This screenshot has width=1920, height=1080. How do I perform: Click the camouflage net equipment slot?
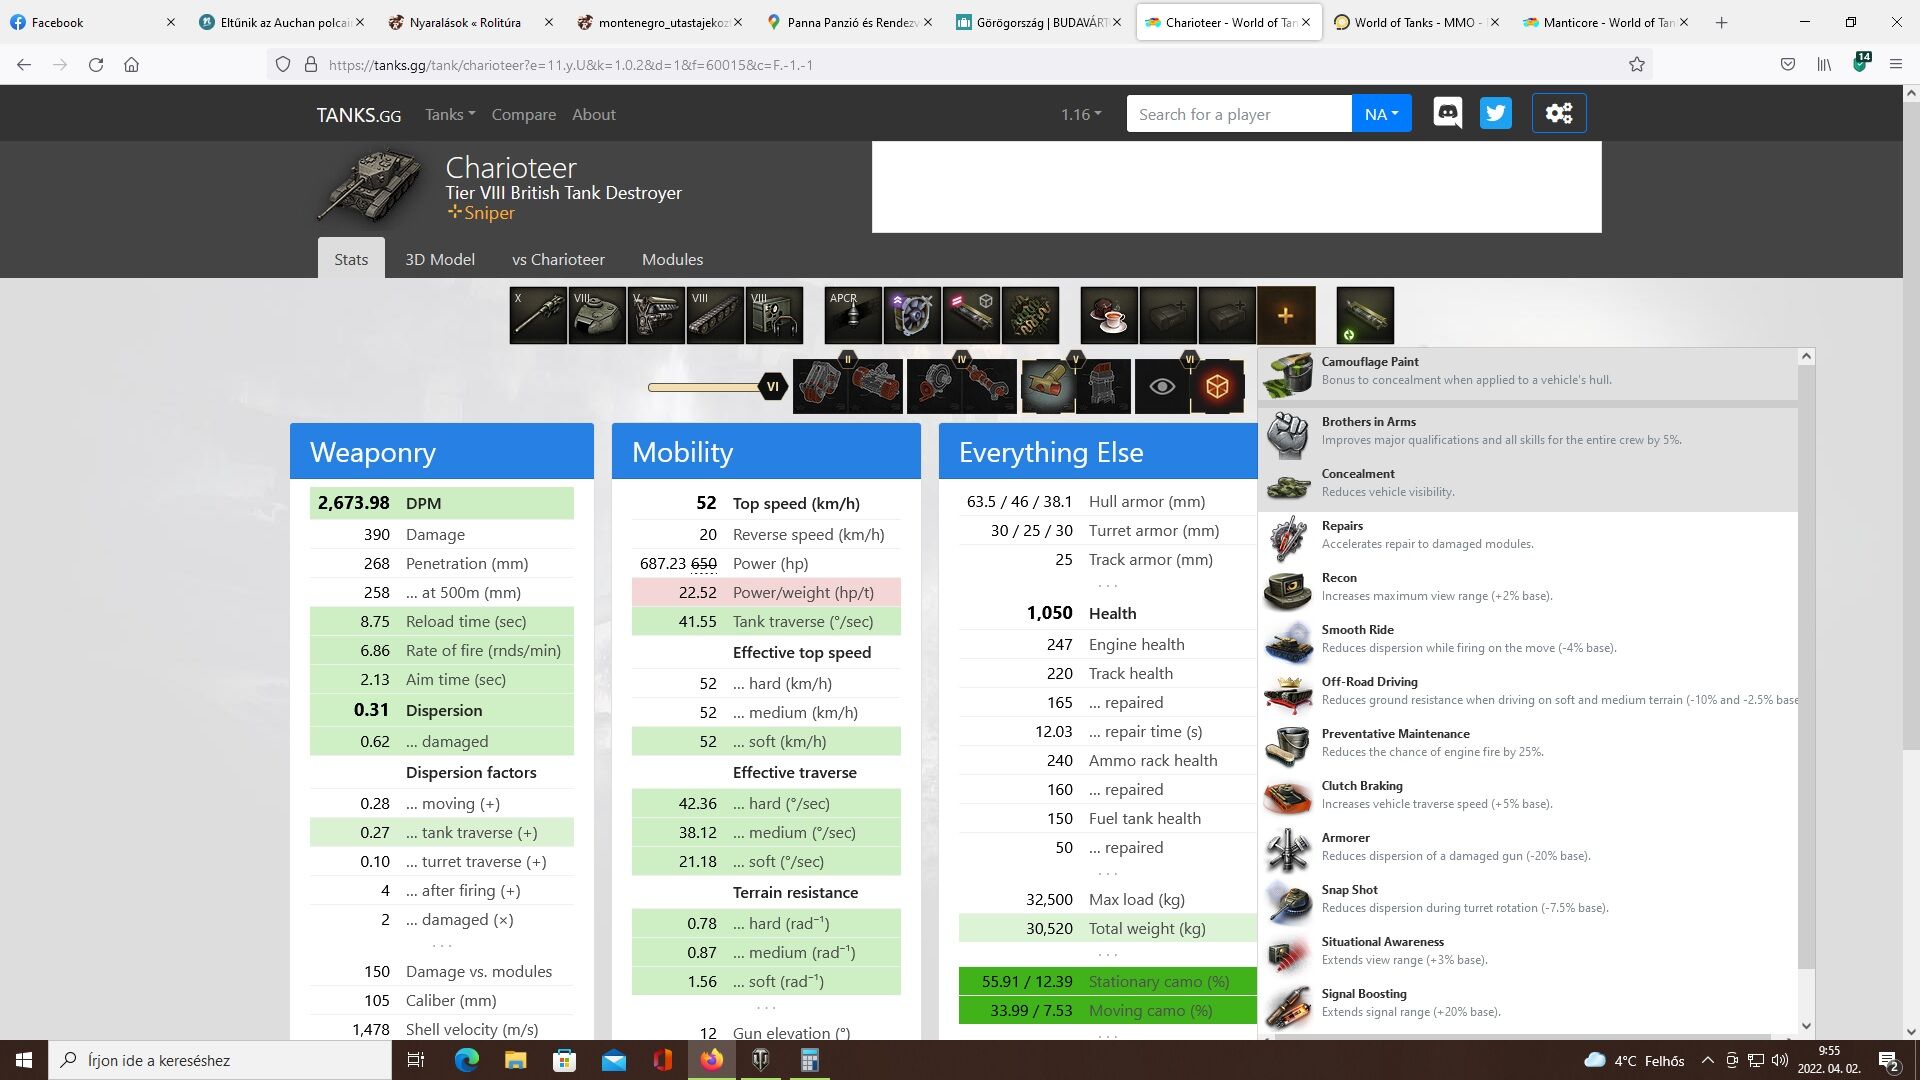pyautogui.click(x=1030, y=315)
